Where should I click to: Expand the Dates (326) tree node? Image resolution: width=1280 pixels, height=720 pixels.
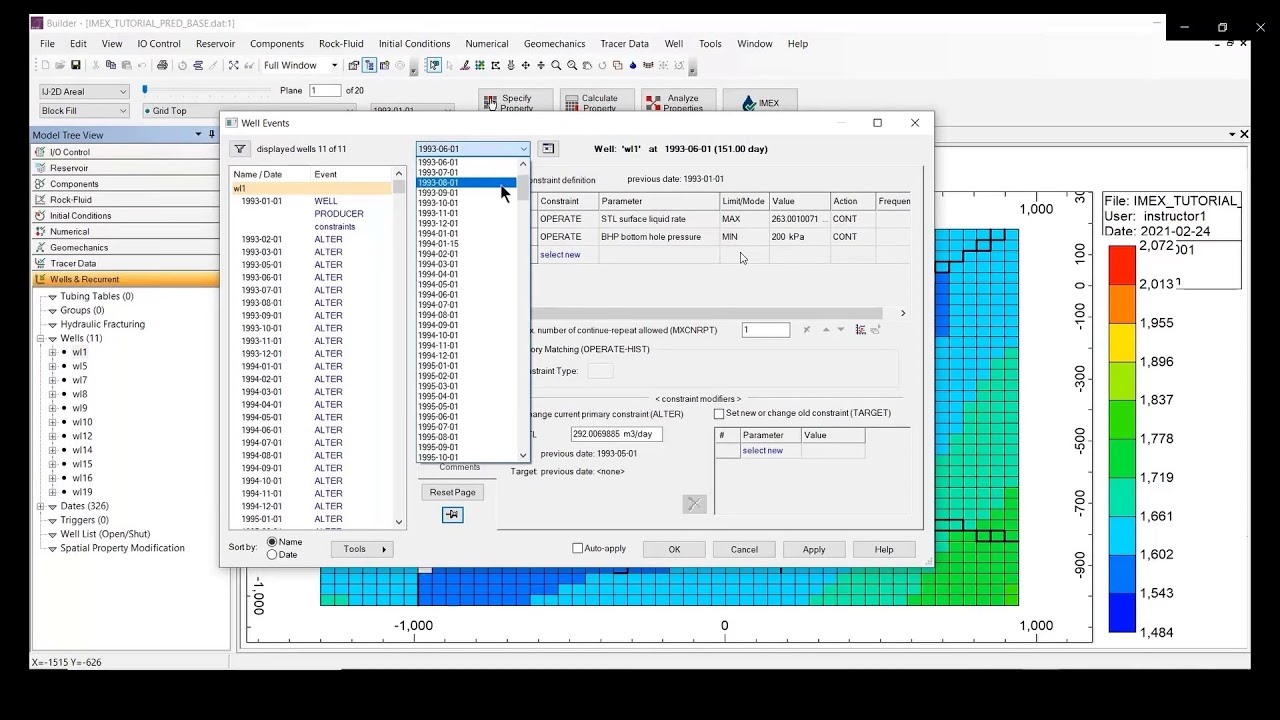pyautogui.click(x=41, y=506)
